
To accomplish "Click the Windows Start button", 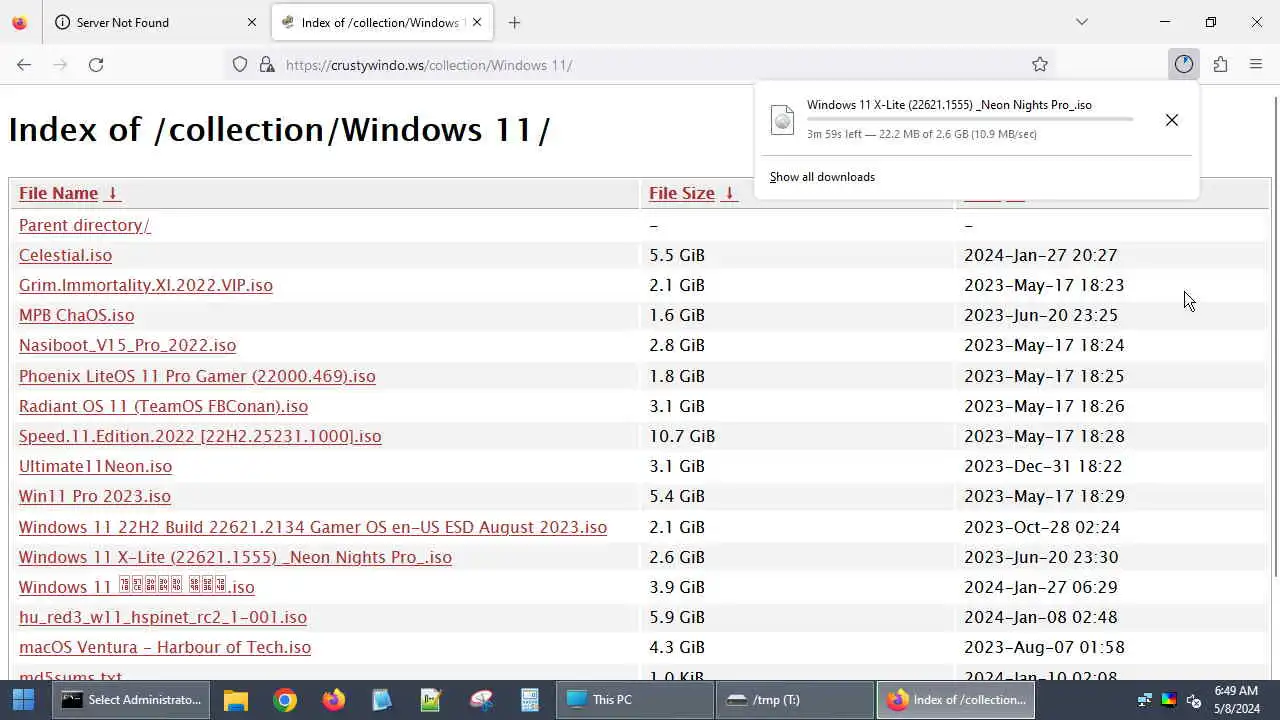I will [23, 700].
